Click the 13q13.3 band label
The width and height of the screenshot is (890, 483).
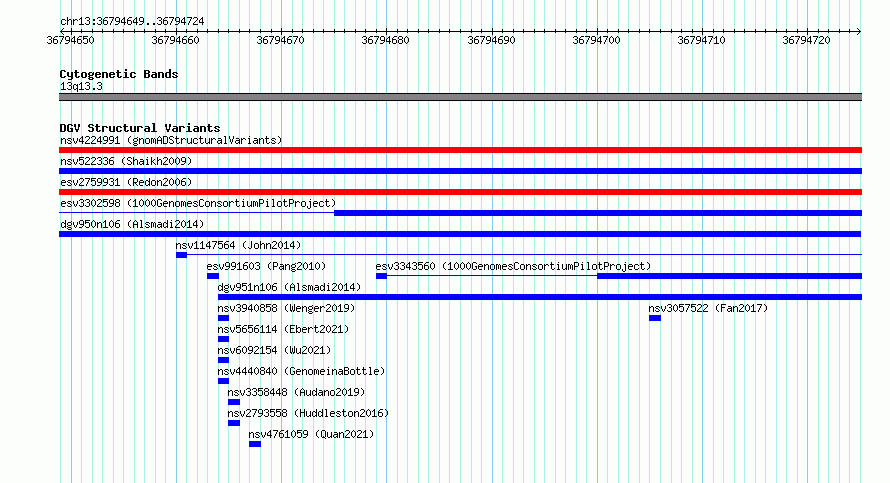point(81,86)
